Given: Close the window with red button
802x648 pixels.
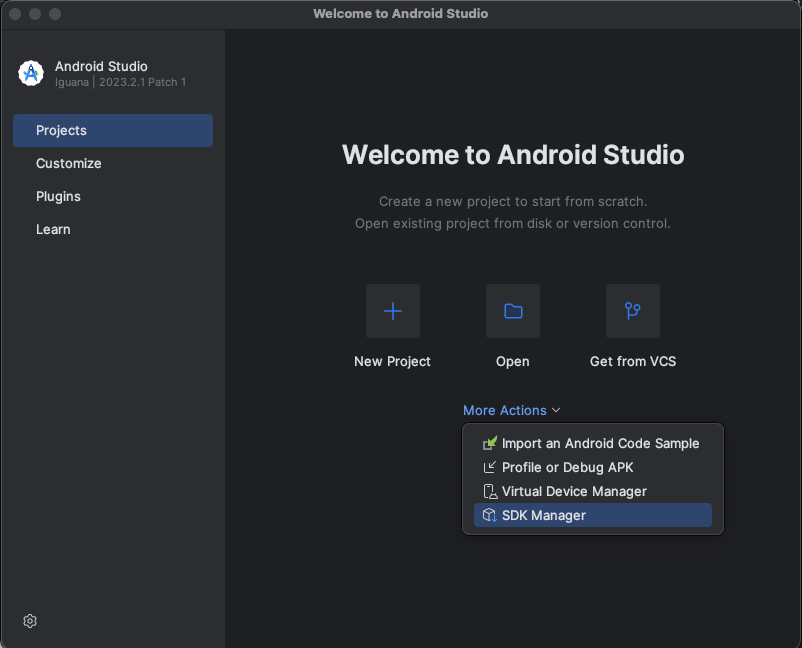Looking at the screenshot, I should point(15,14).
